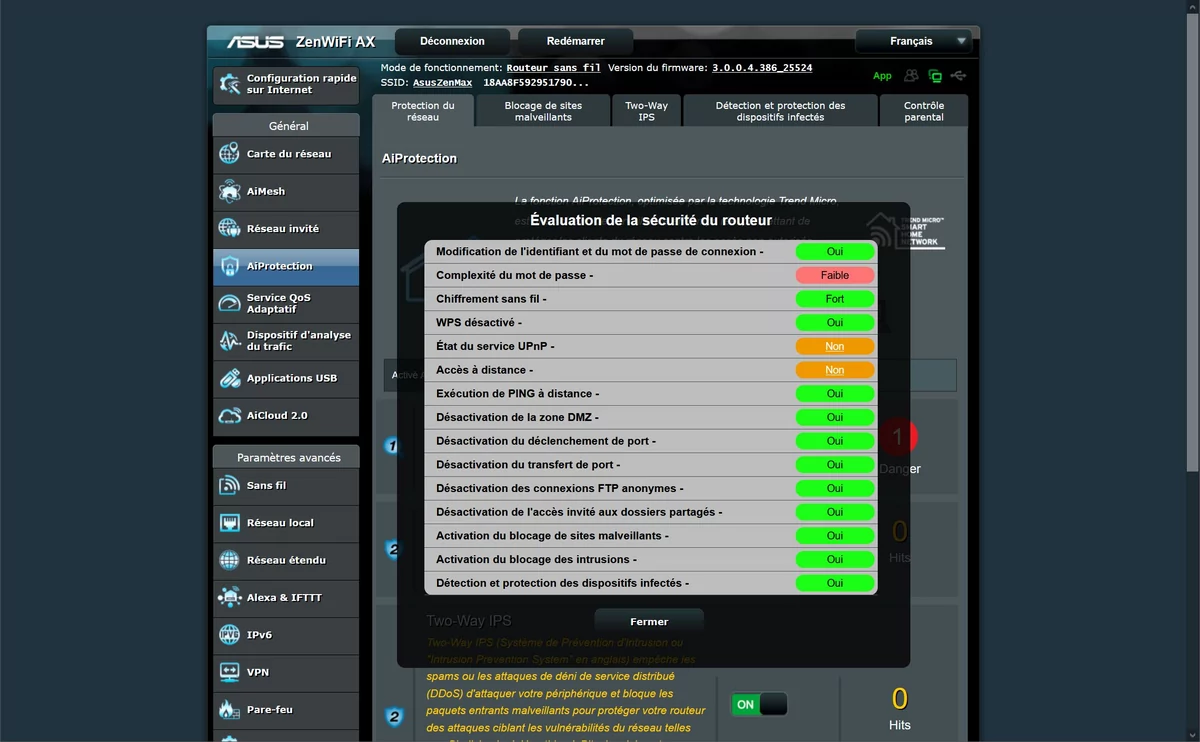Switch to the Two-Way IPS tab
This screenshot has width=1200, height=742.
point(646,111)
